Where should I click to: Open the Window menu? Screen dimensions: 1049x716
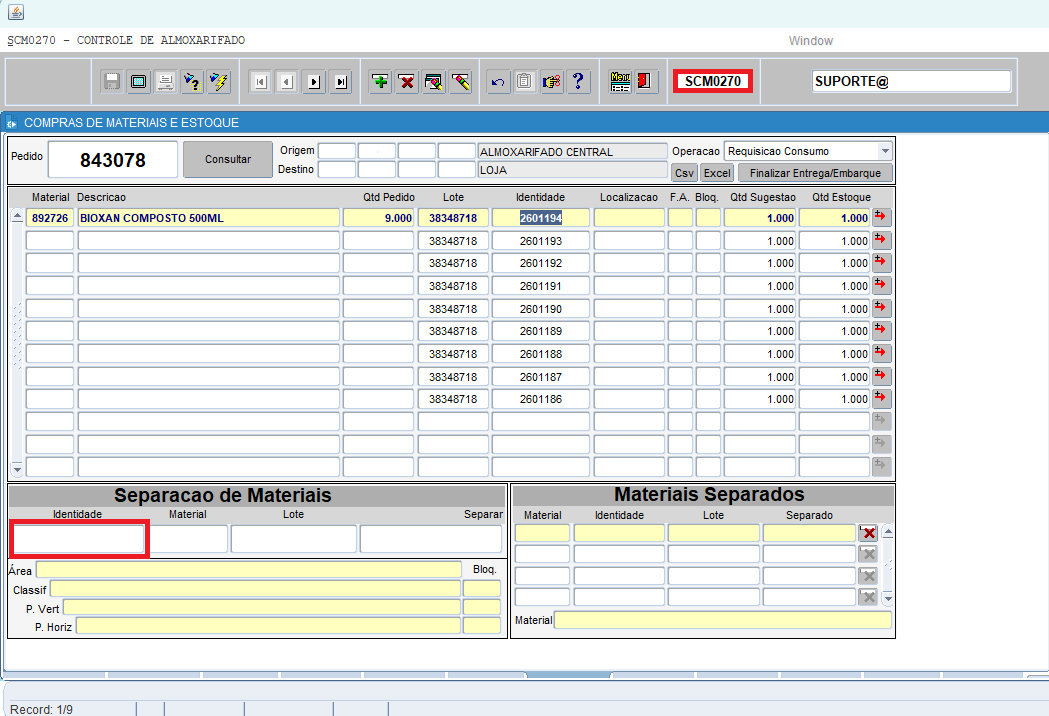[x=810, y=41]
